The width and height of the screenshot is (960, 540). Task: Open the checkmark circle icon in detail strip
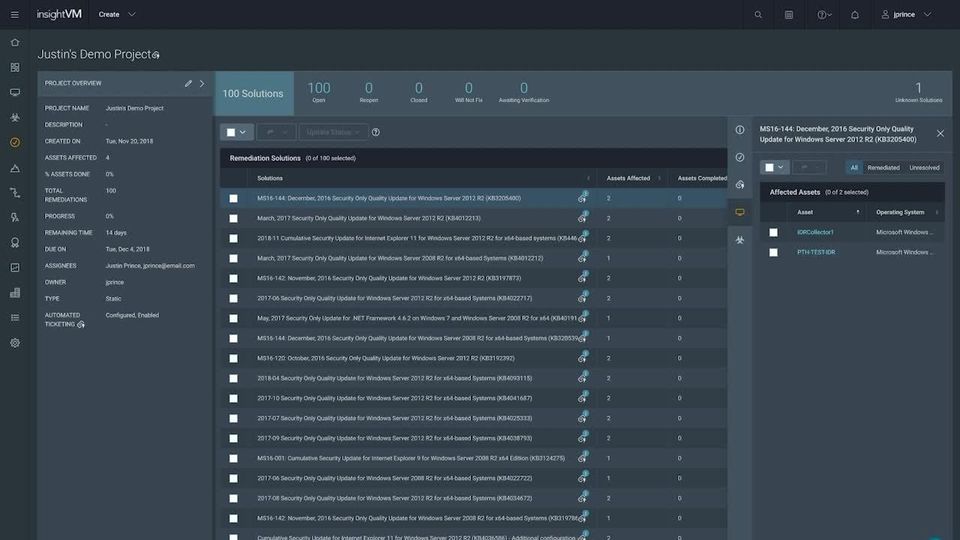[740, 157]
